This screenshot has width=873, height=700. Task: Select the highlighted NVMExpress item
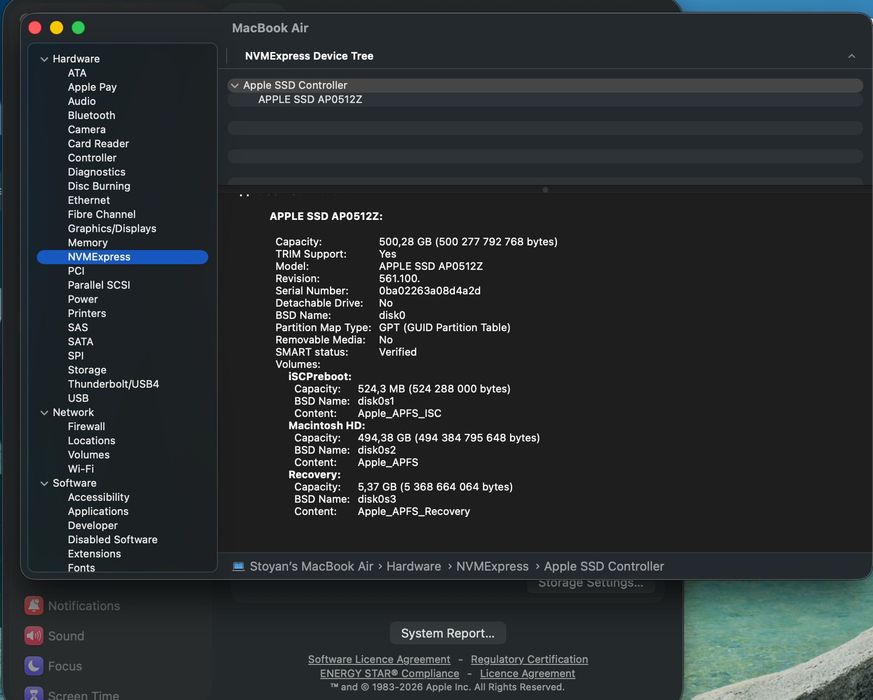[122, 257]
